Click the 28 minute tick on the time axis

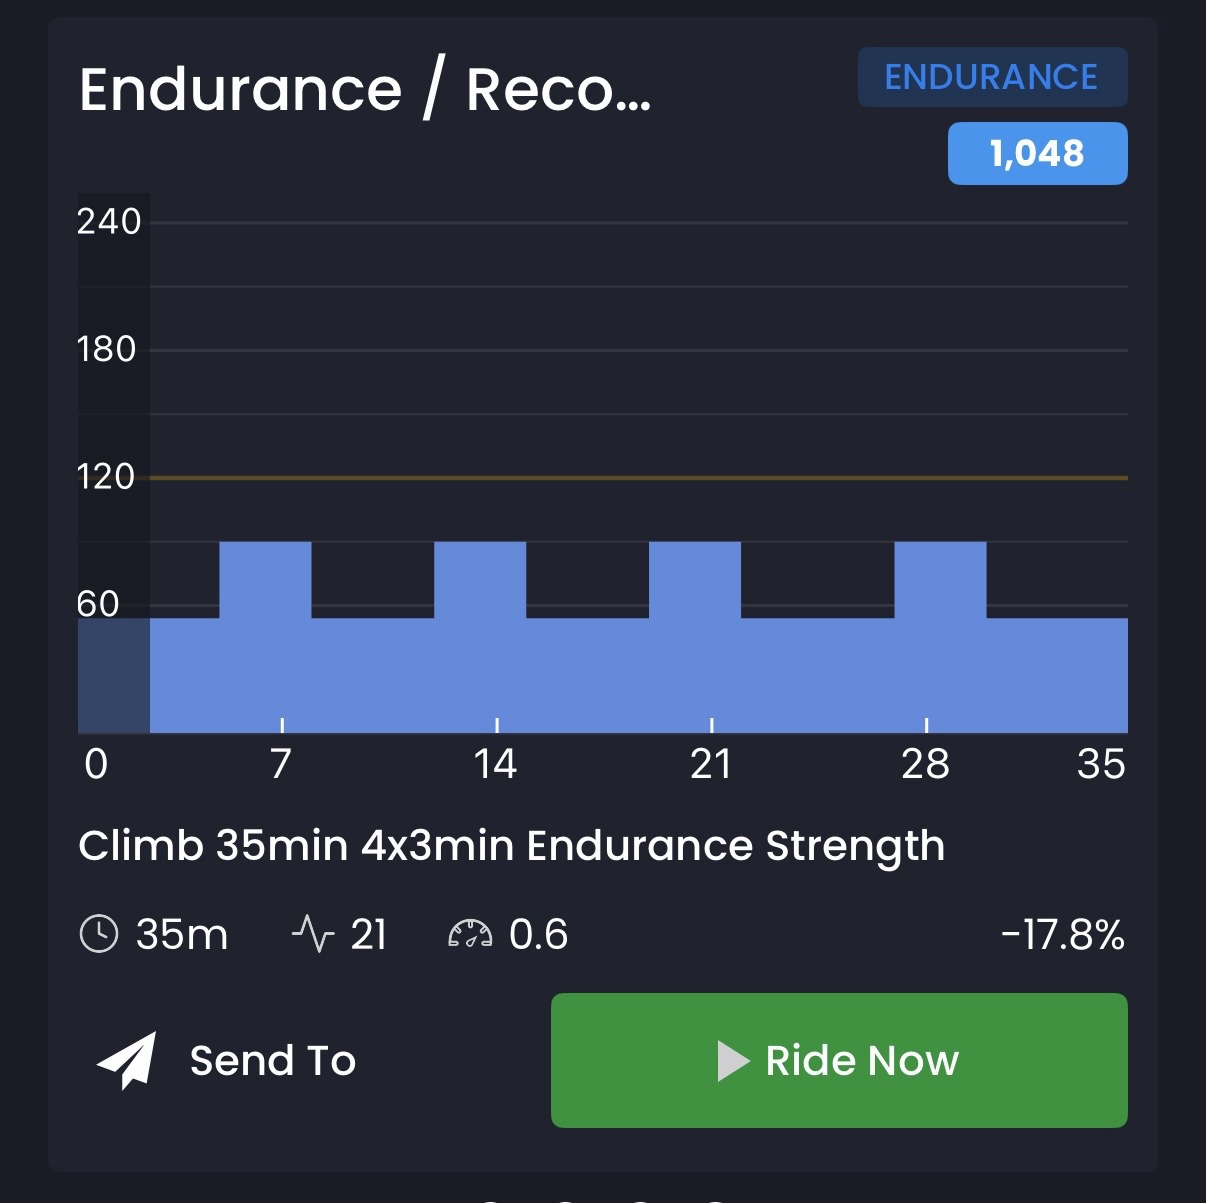[925, 764]
